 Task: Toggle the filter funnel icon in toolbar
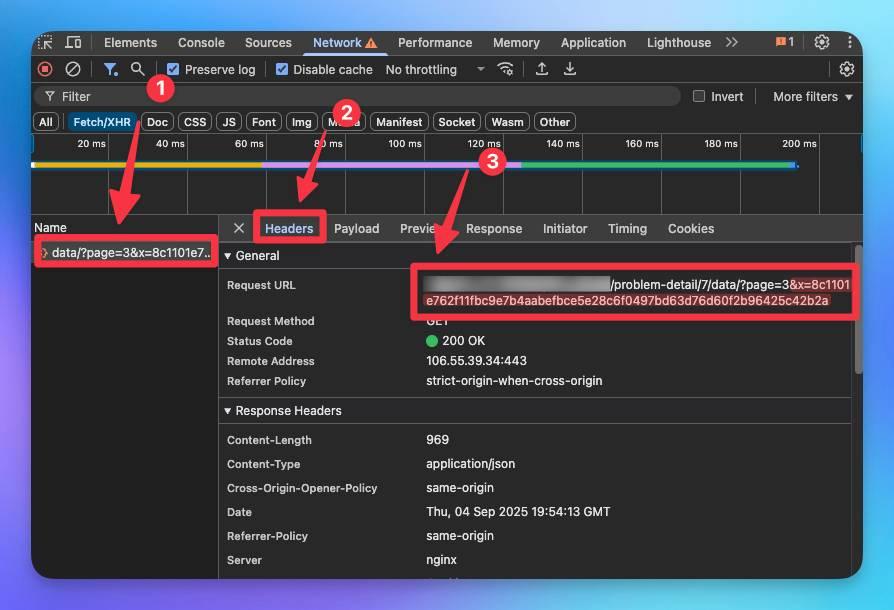(x=111, y=70)
